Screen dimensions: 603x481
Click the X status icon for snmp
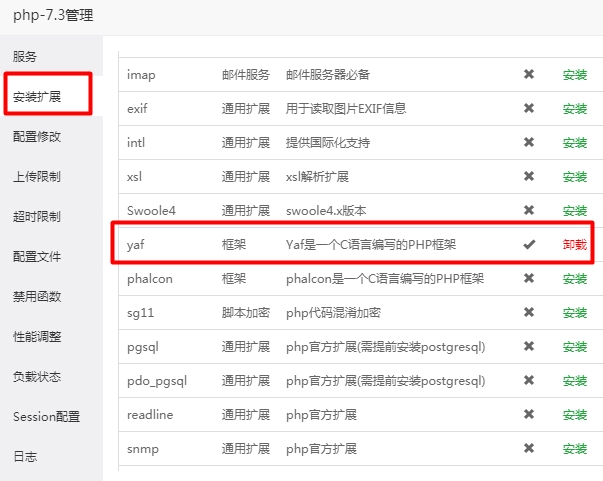[529, 448]
